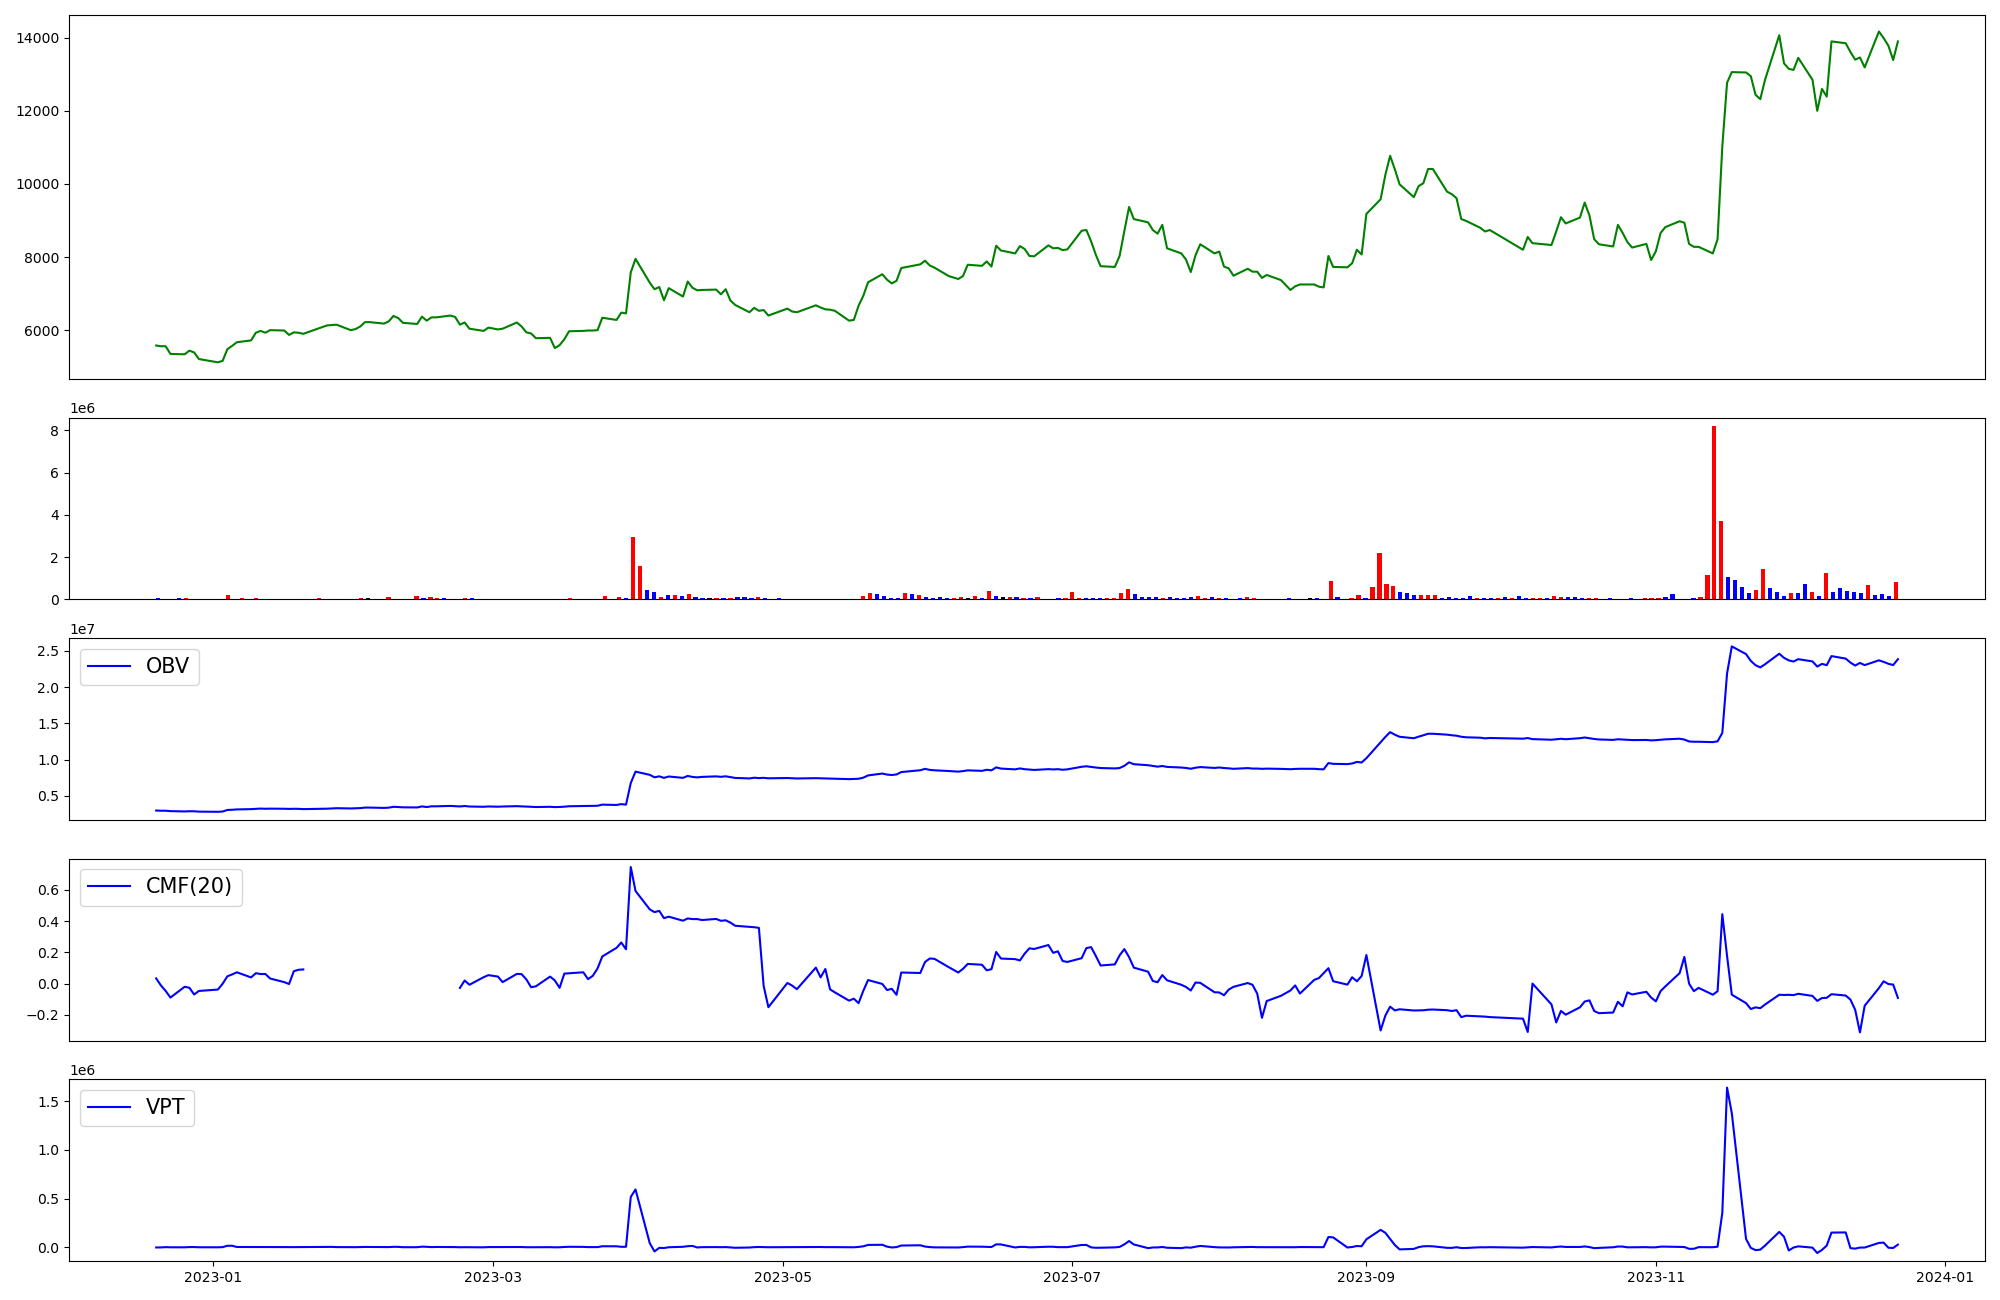This screenshot has width=2000, height=1300.
Task: Click the 6000 price axis label
Action: tap(41, 331)
